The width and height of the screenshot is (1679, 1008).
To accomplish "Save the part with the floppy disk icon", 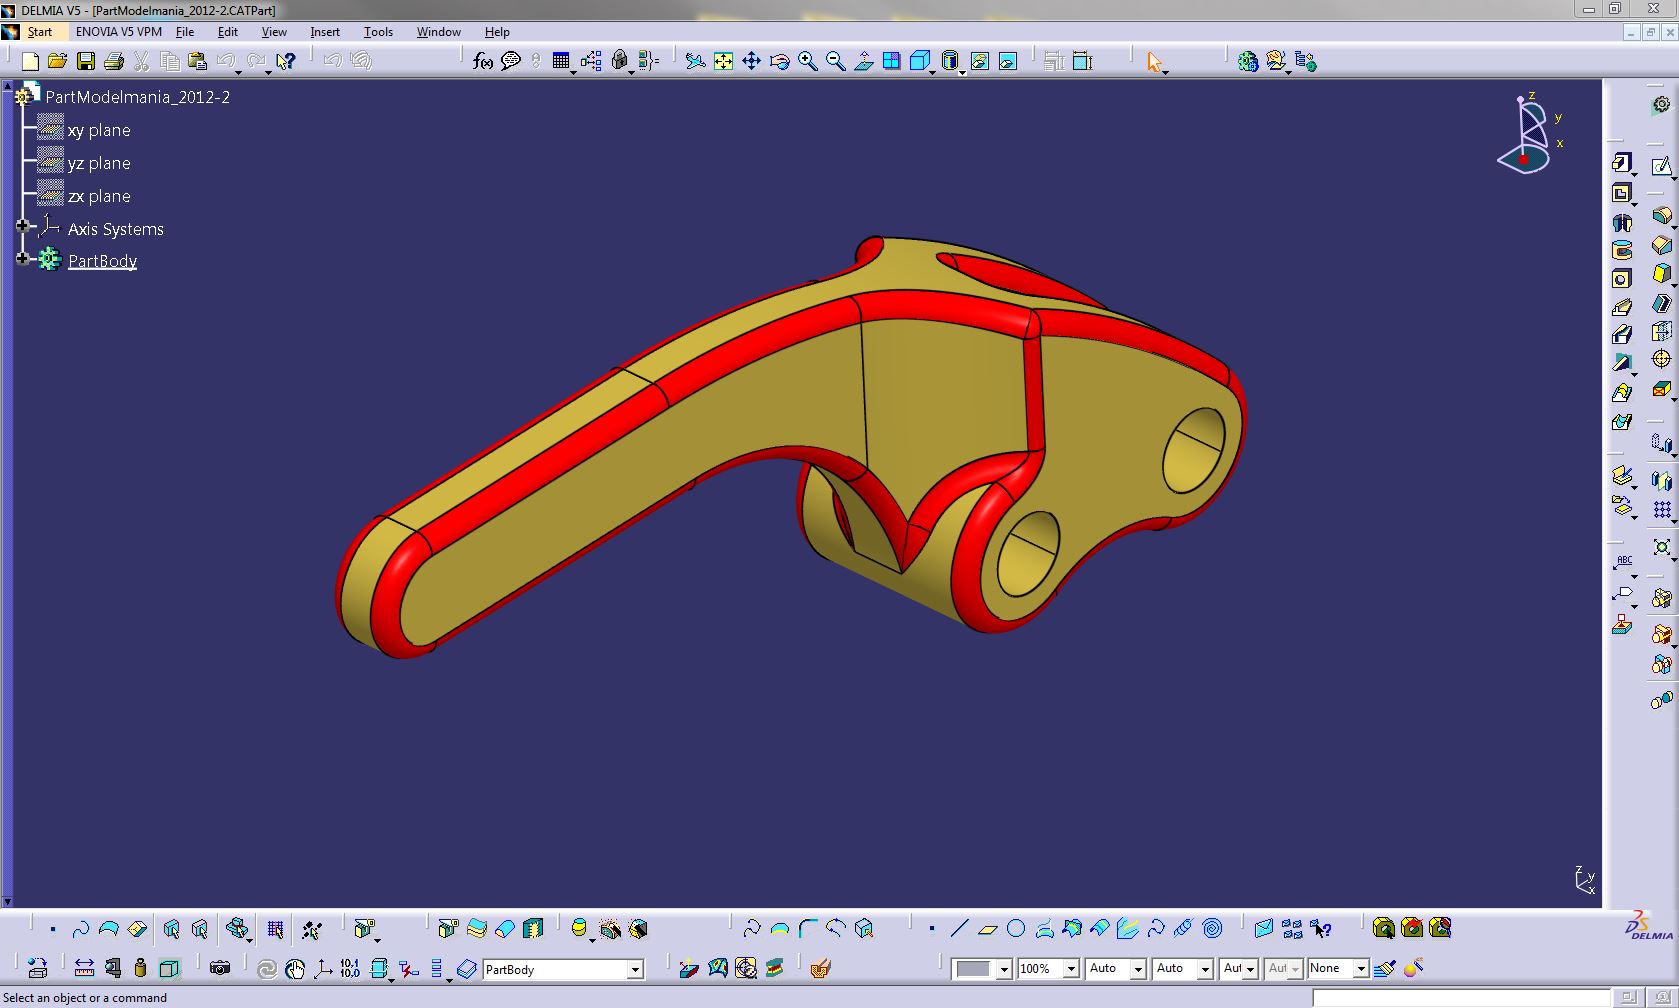I will pos(86,61).
